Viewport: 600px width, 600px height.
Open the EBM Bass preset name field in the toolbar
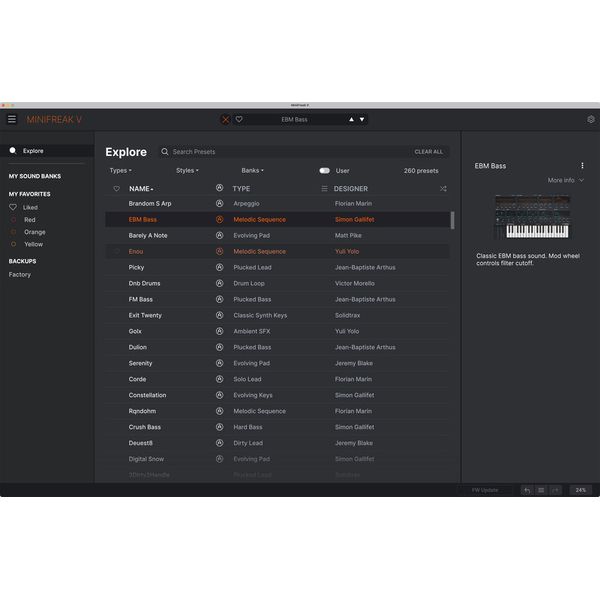point(294,119)
